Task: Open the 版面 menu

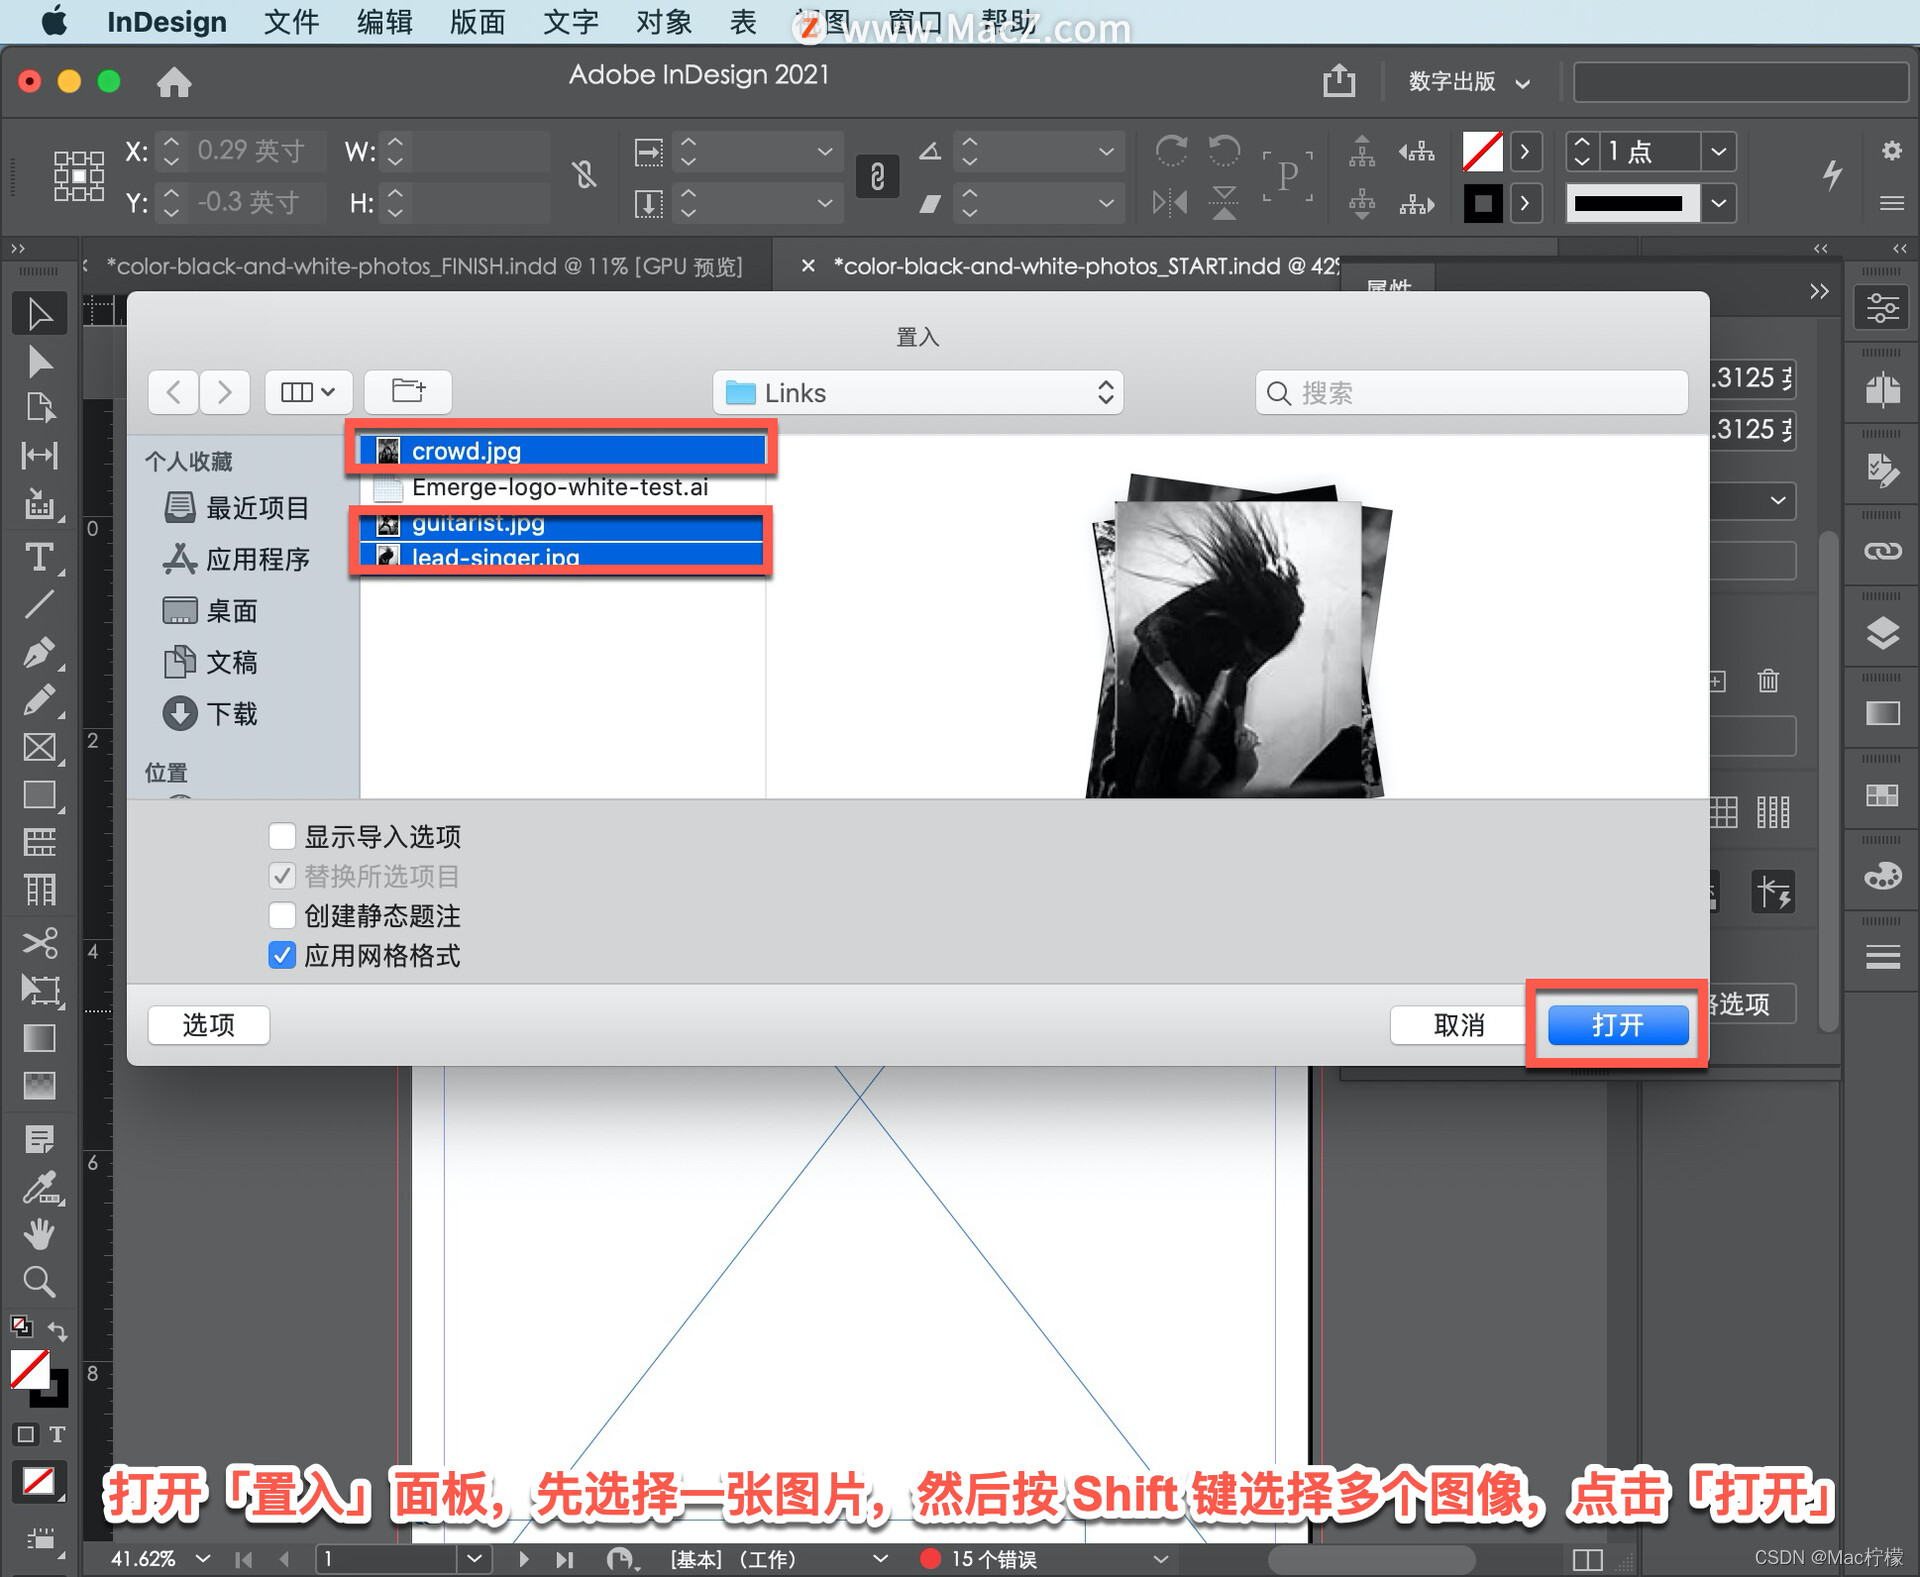Action: tap(477, 22)
